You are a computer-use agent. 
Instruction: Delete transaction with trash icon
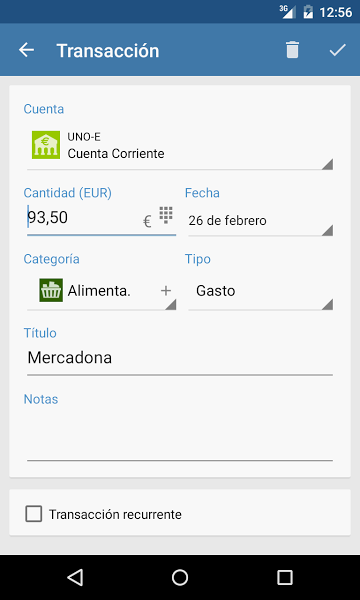point(292,50)
